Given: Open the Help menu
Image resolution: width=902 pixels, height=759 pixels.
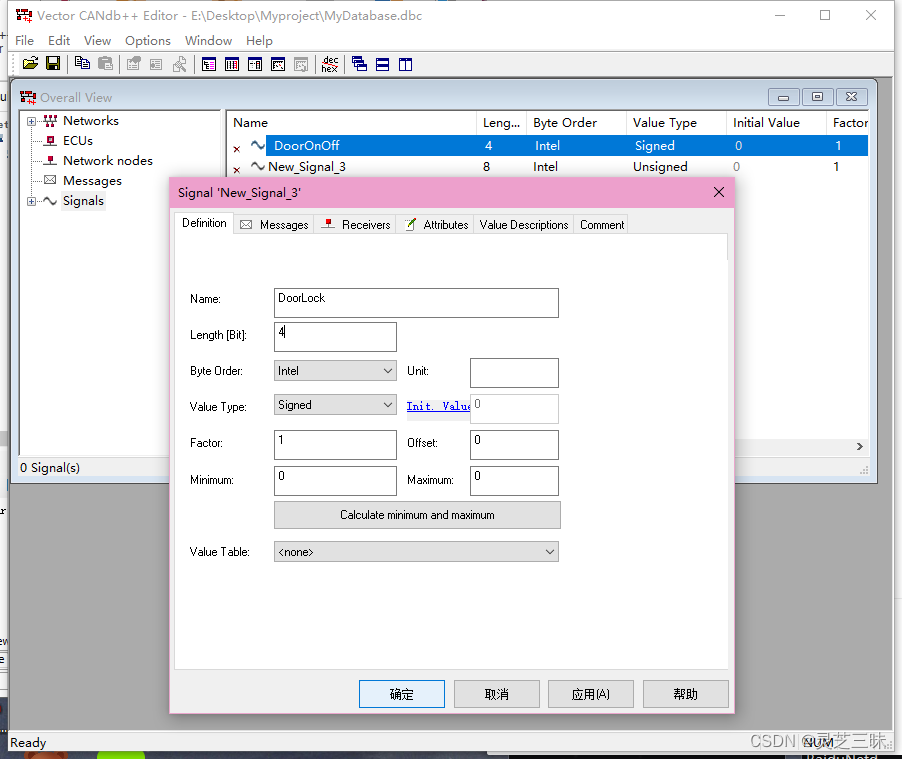Looking at the screenshot, I should 259,41.
